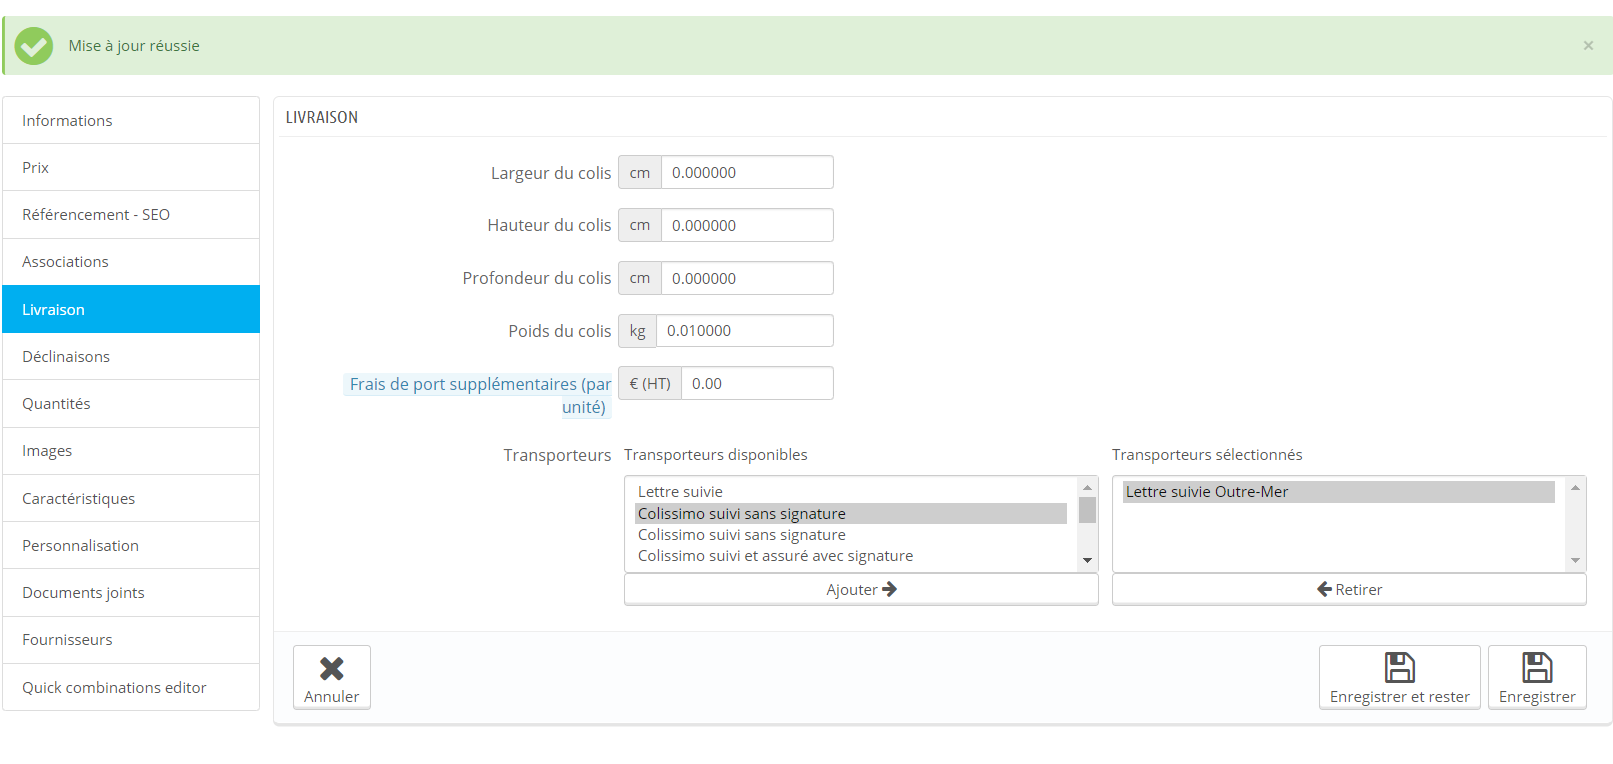1613x764 pixels.
Task: Click the Poids du colis field
Action: tap(744, 330)
